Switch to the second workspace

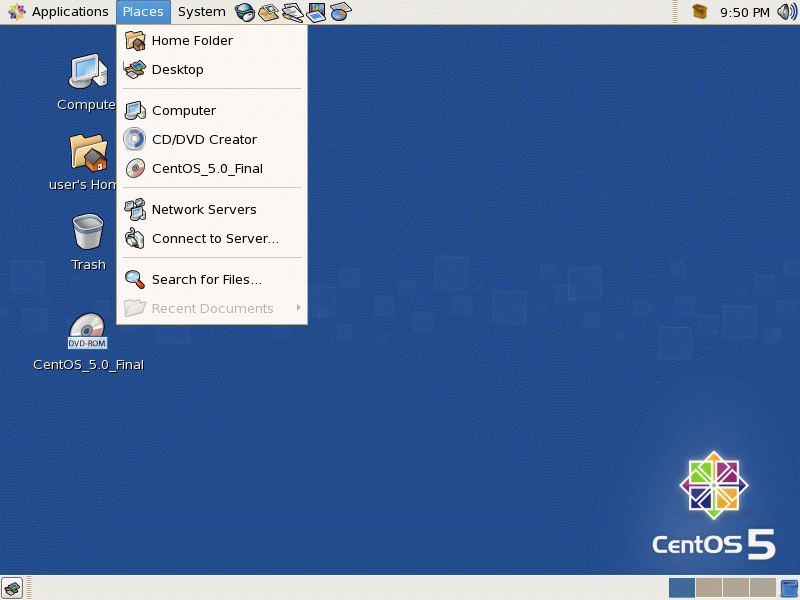coord(709,588)
